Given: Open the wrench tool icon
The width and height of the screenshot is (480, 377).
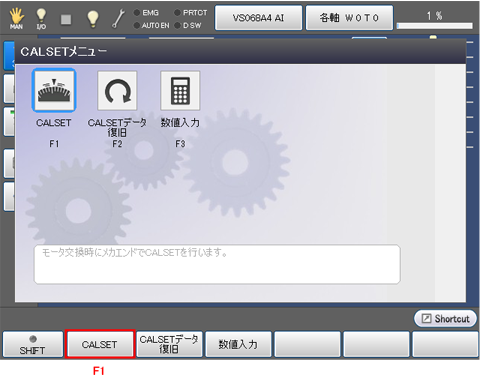Looking at the screenshot, I should pyautogui.click(x=118, y=19).
